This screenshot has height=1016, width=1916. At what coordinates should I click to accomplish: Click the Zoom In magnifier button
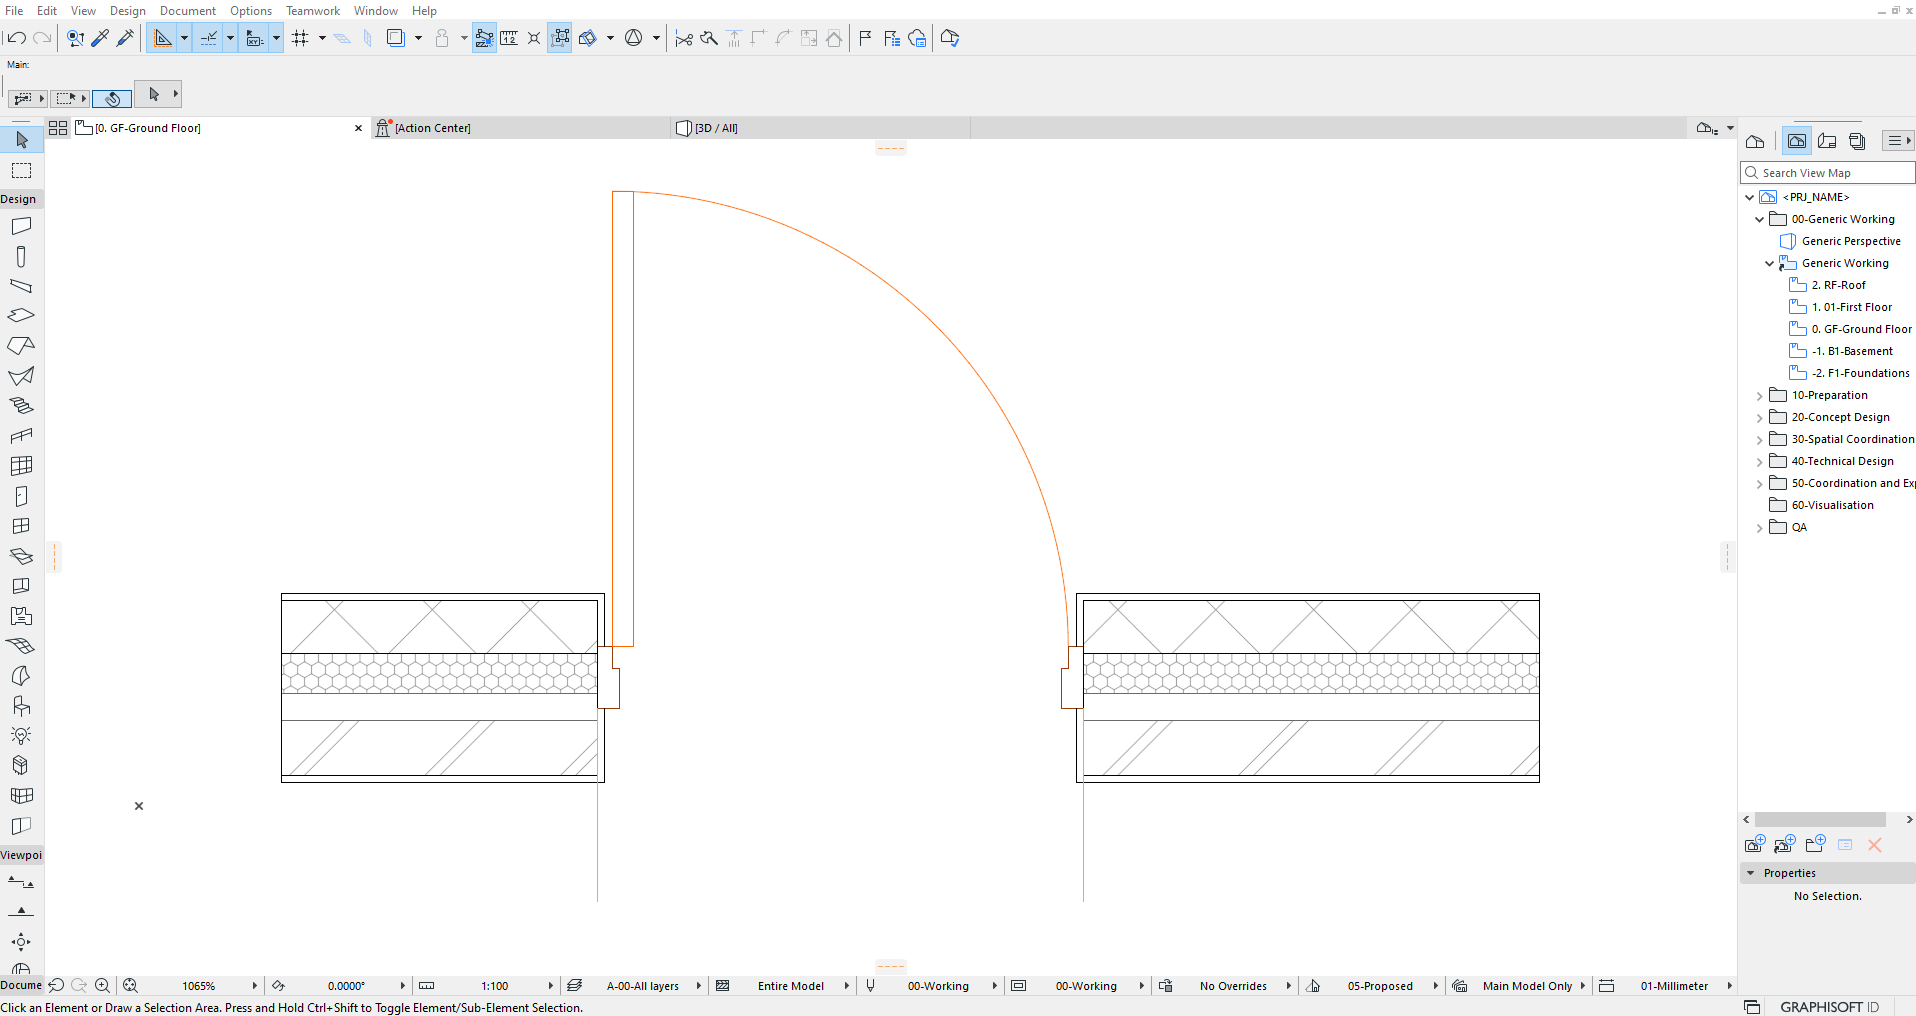point(102,986)
